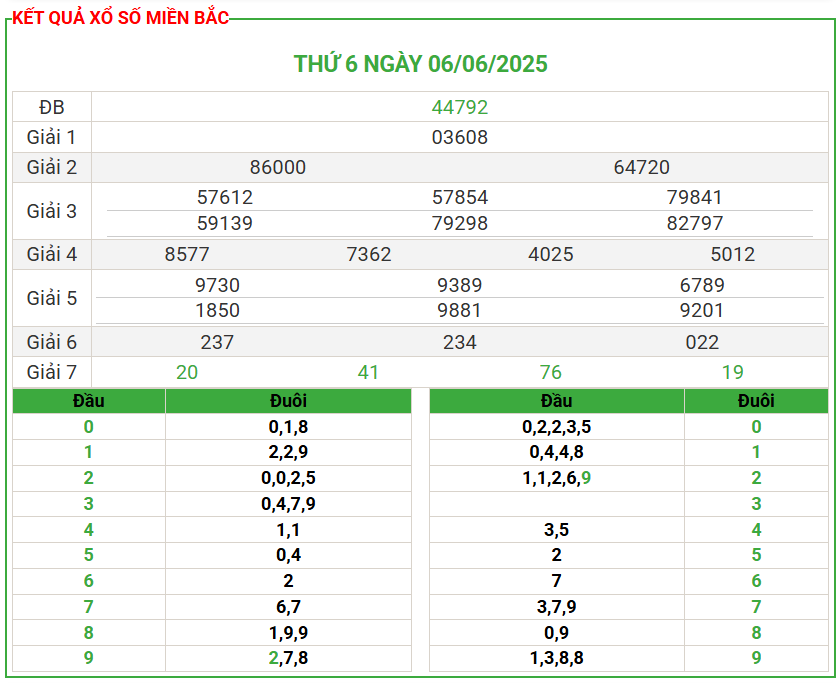Select Giải 5 number 9201
Viewport: 839px width, 683px height.
tap(702, 310)
